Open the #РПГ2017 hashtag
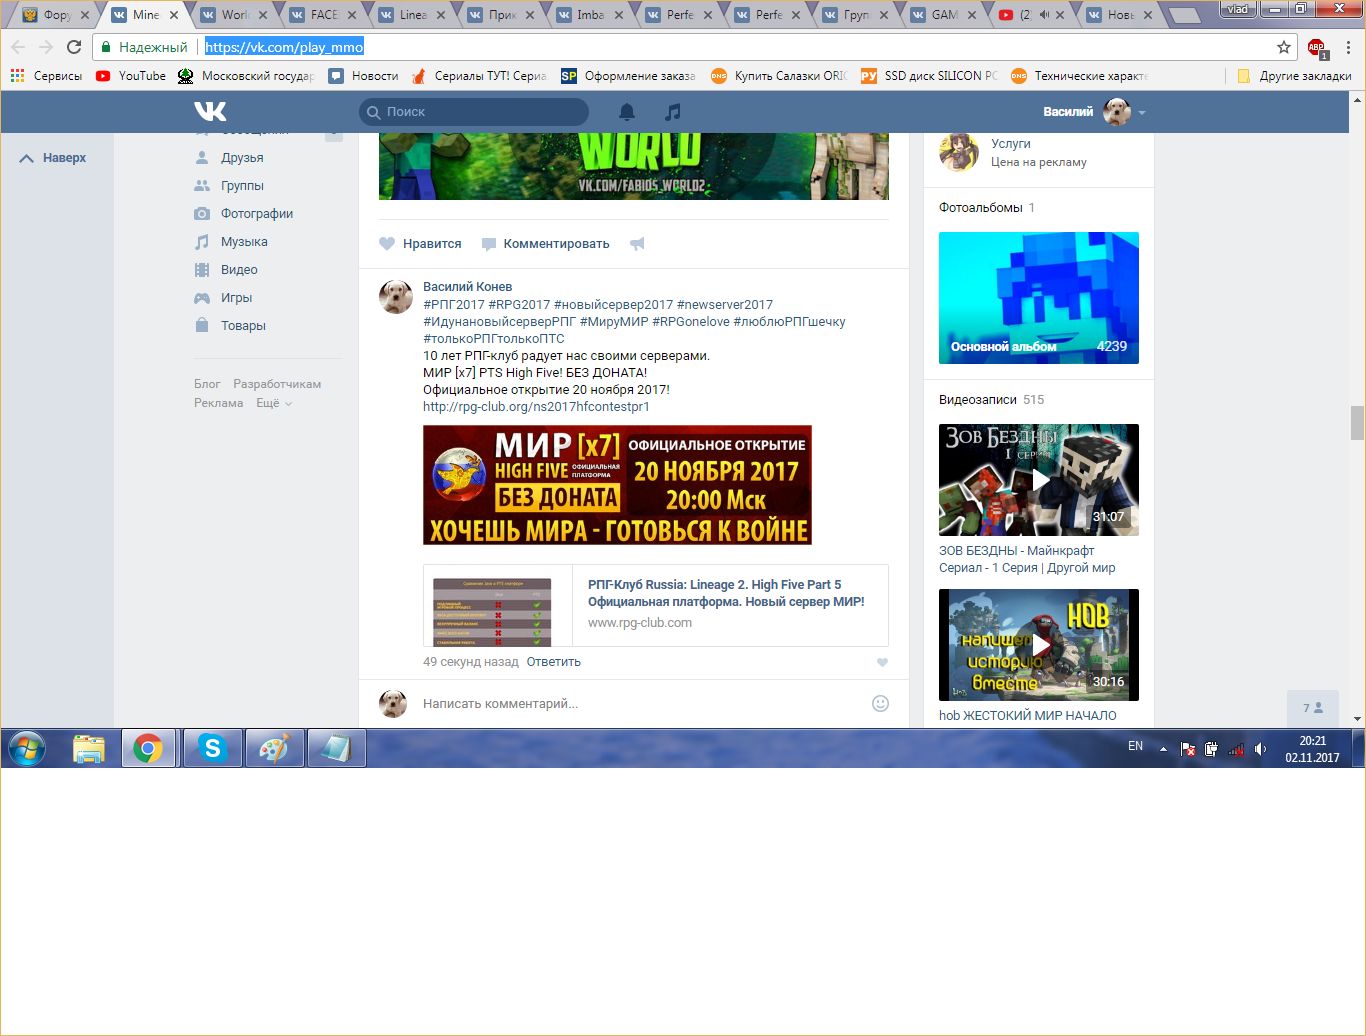The width and height of the screenshot is (1366, 1036). [x=453, y=305]
